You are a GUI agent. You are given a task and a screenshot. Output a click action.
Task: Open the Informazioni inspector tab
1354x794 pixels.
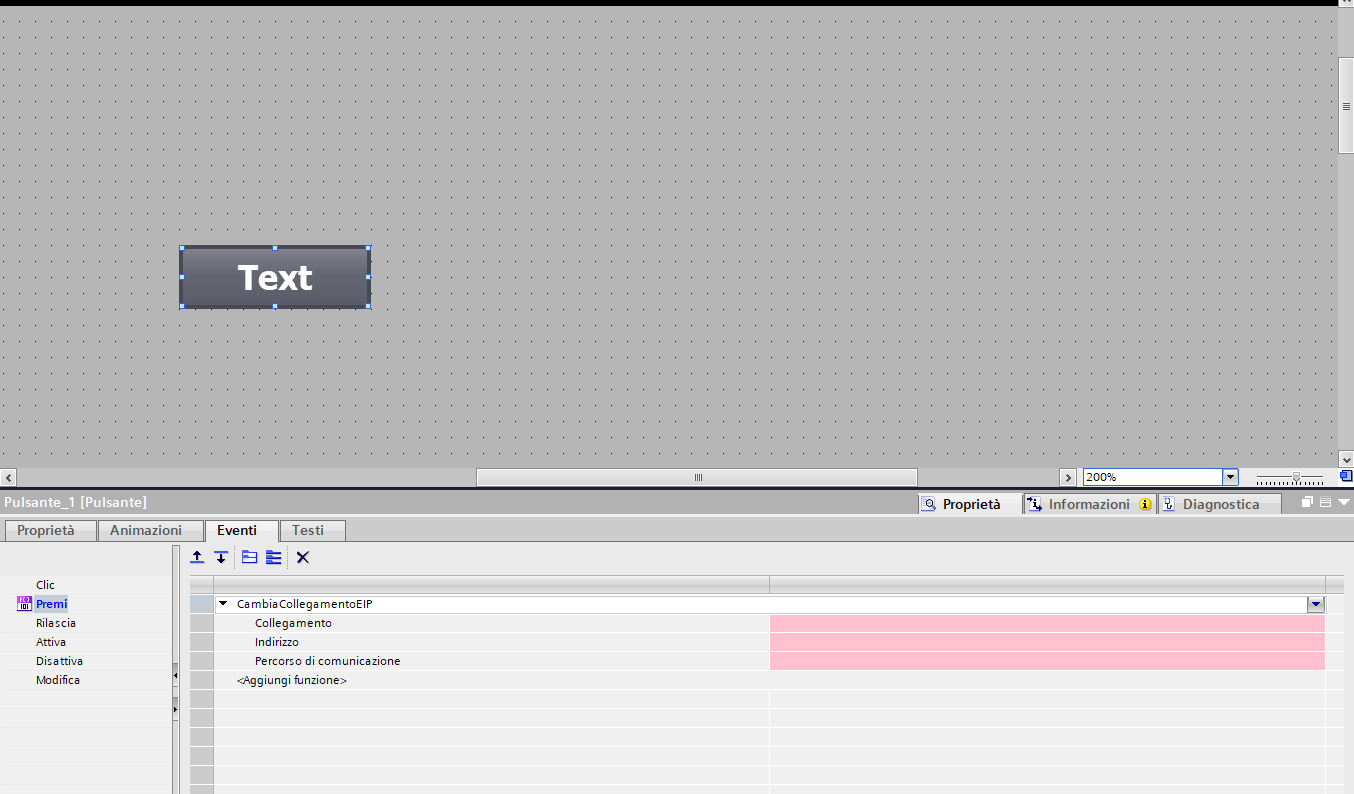click(1089, 504)
